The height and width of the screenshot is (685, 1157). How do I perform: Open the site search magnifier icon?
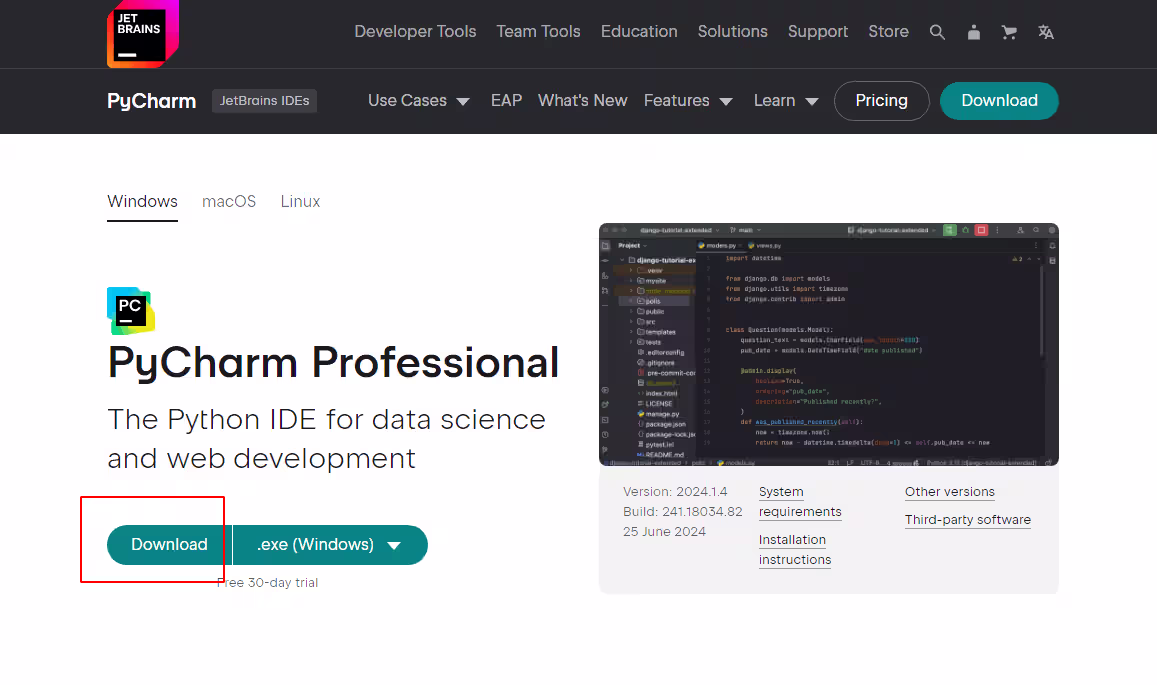(937, 32)
